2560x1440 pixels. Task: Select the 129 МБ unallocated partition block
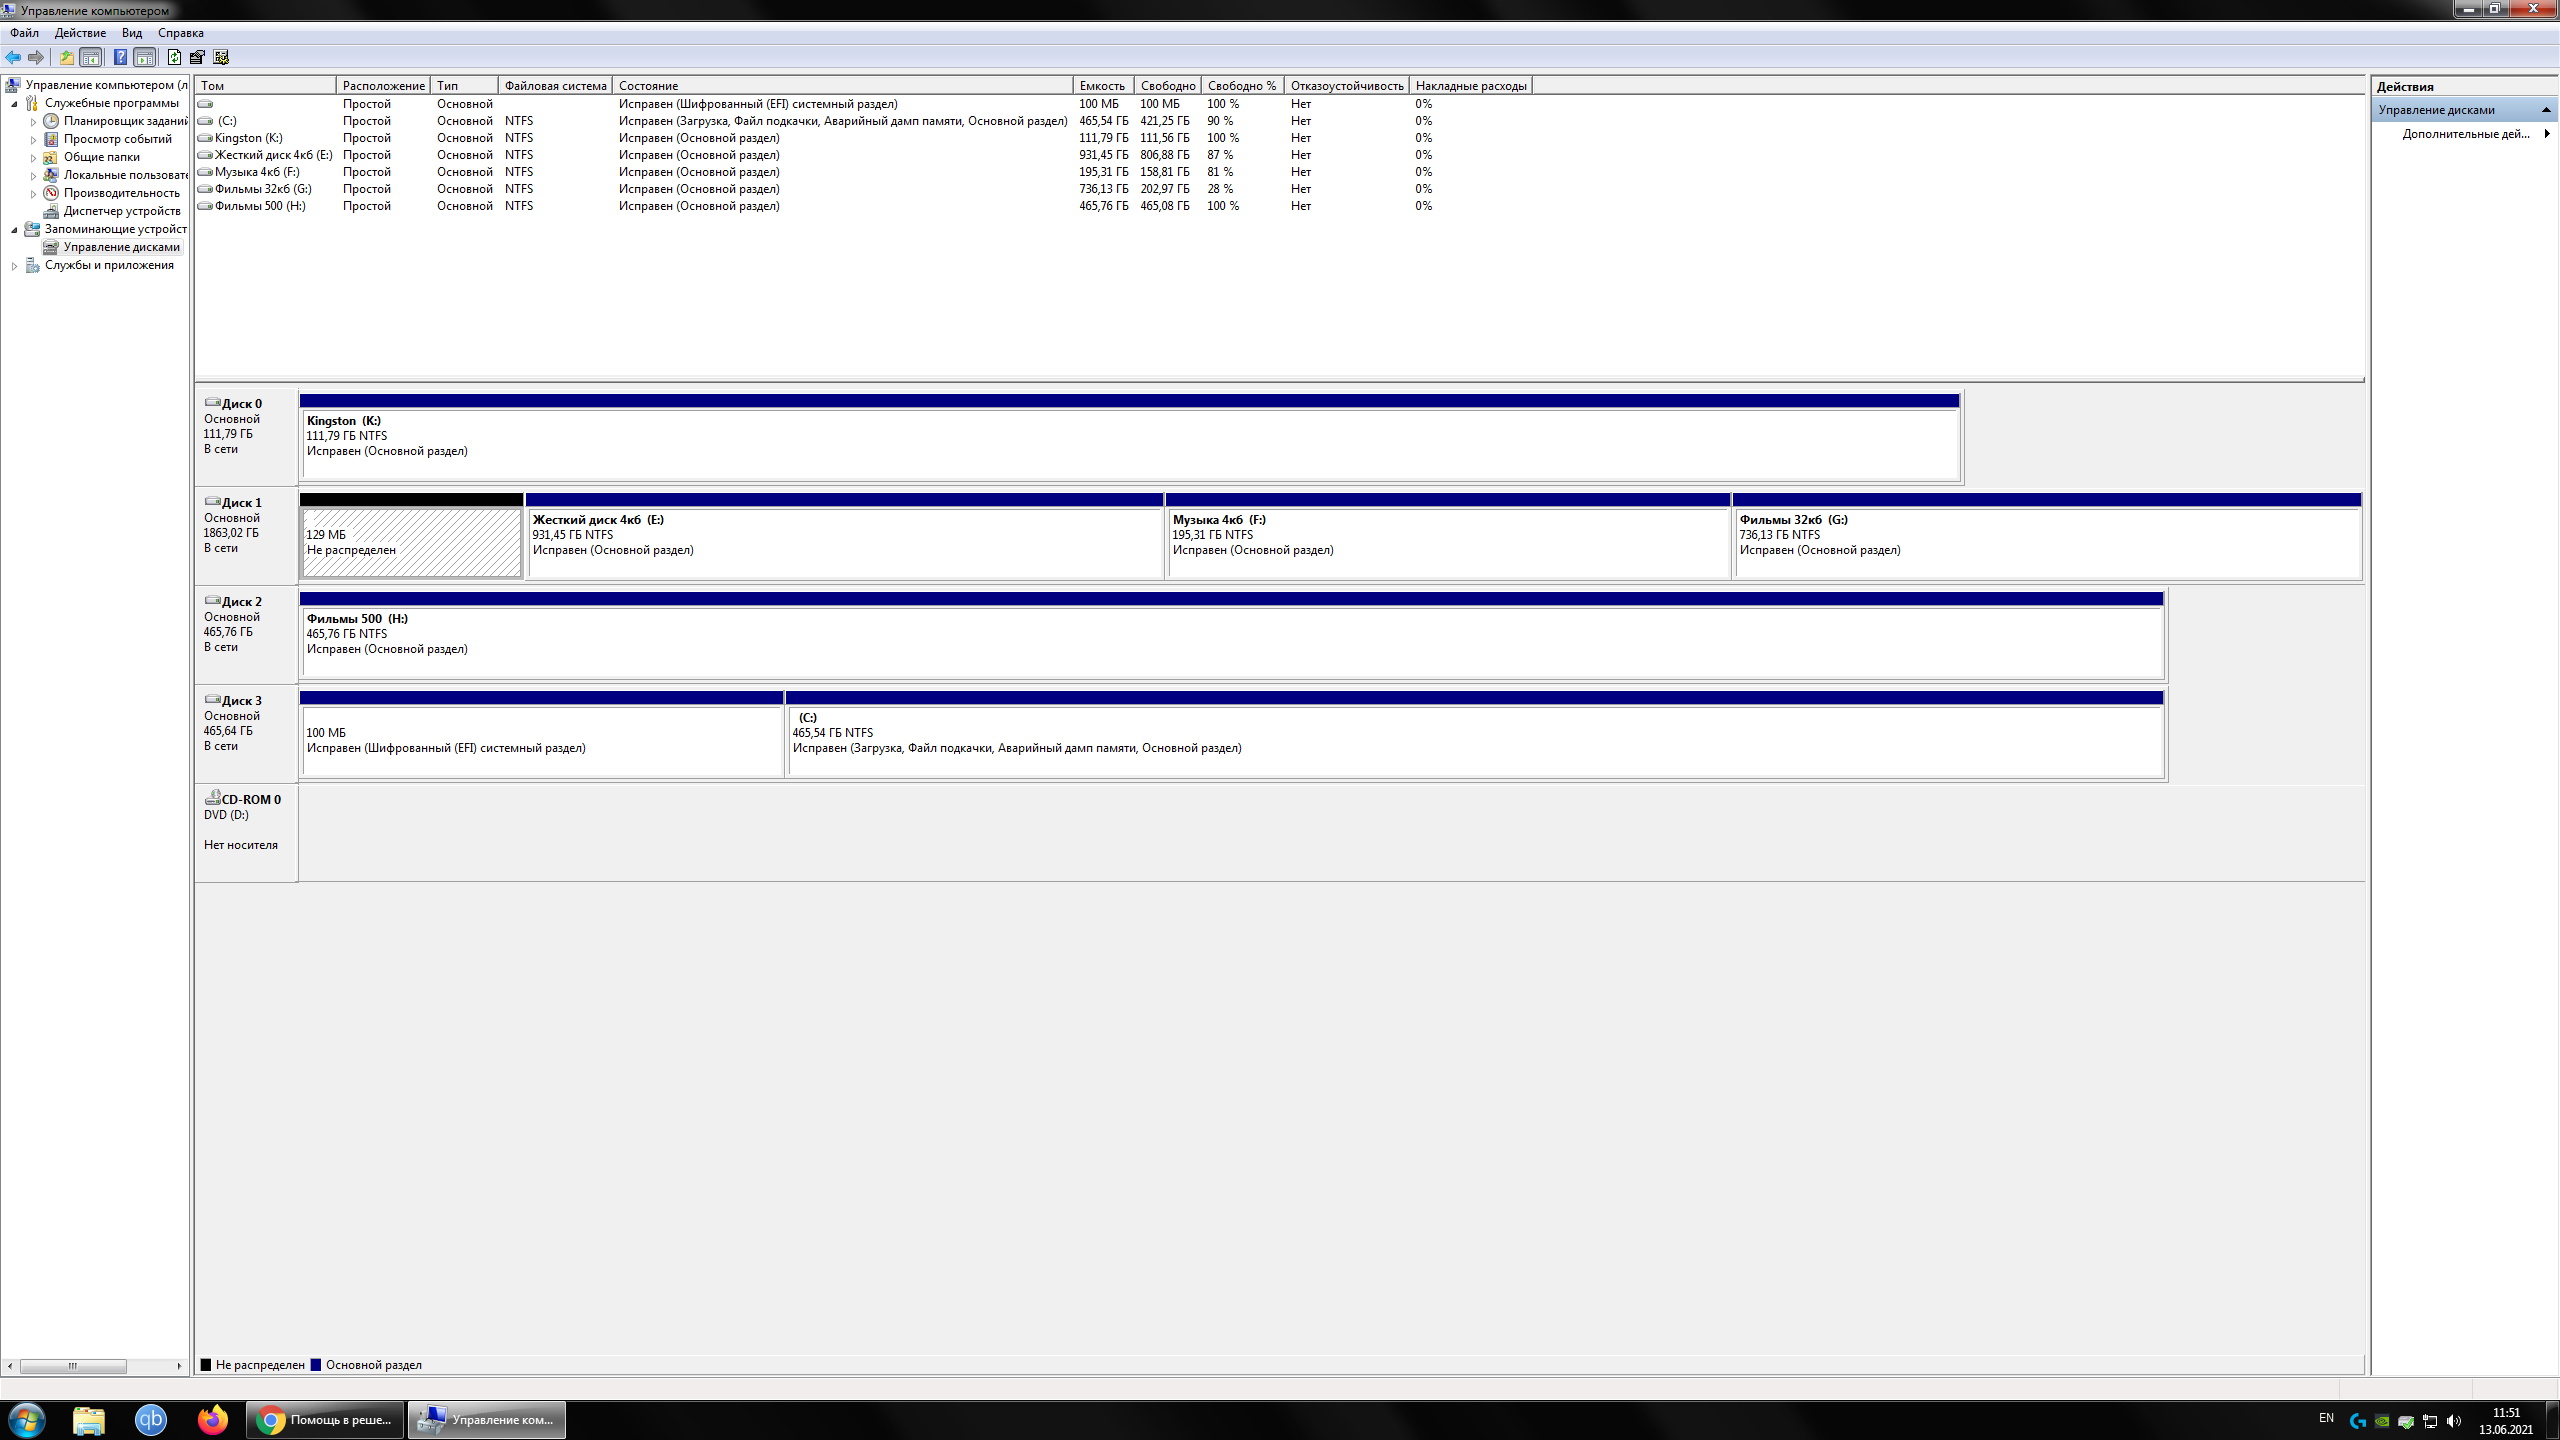(411, 542)
